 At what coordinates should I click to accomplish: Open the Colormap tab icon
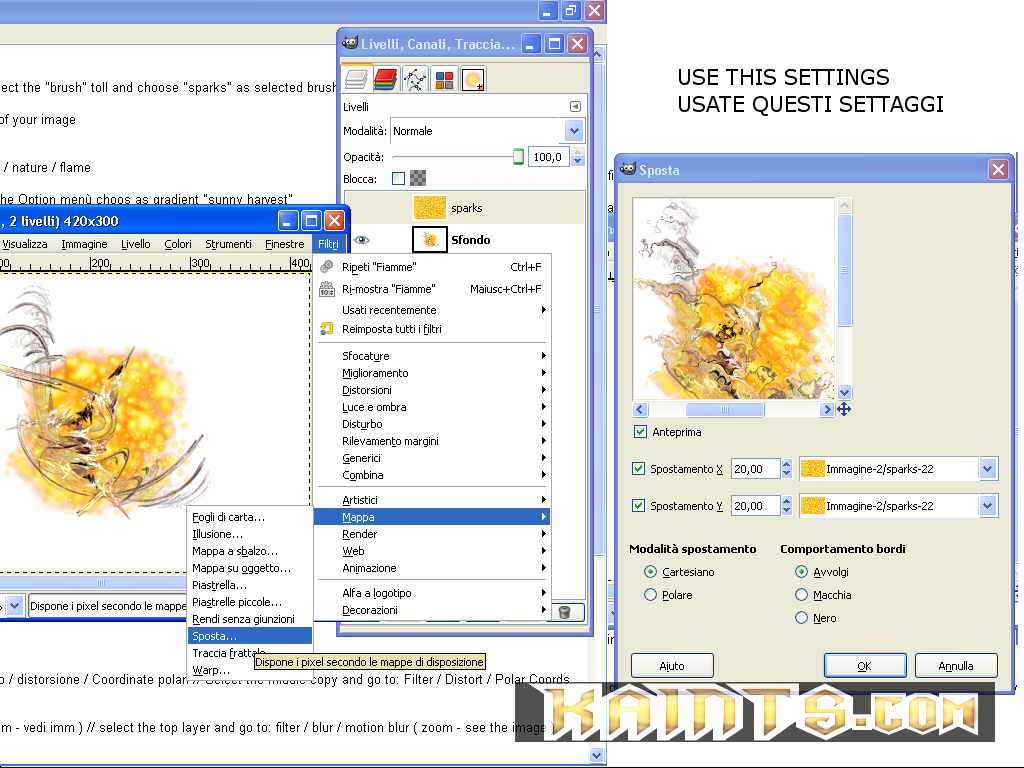pyautogui.click(x=444, y=80)
